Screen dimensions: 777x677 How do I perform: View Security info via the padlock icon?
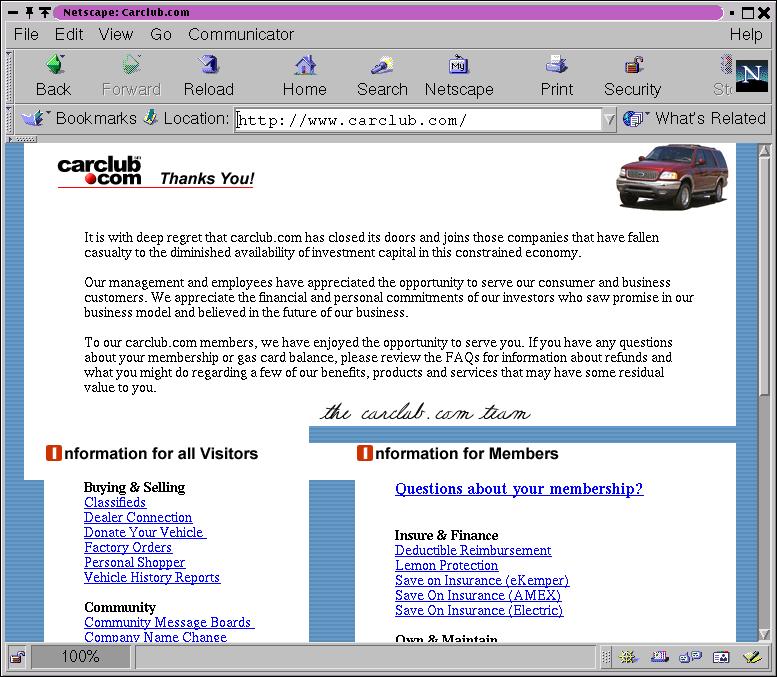633,65
